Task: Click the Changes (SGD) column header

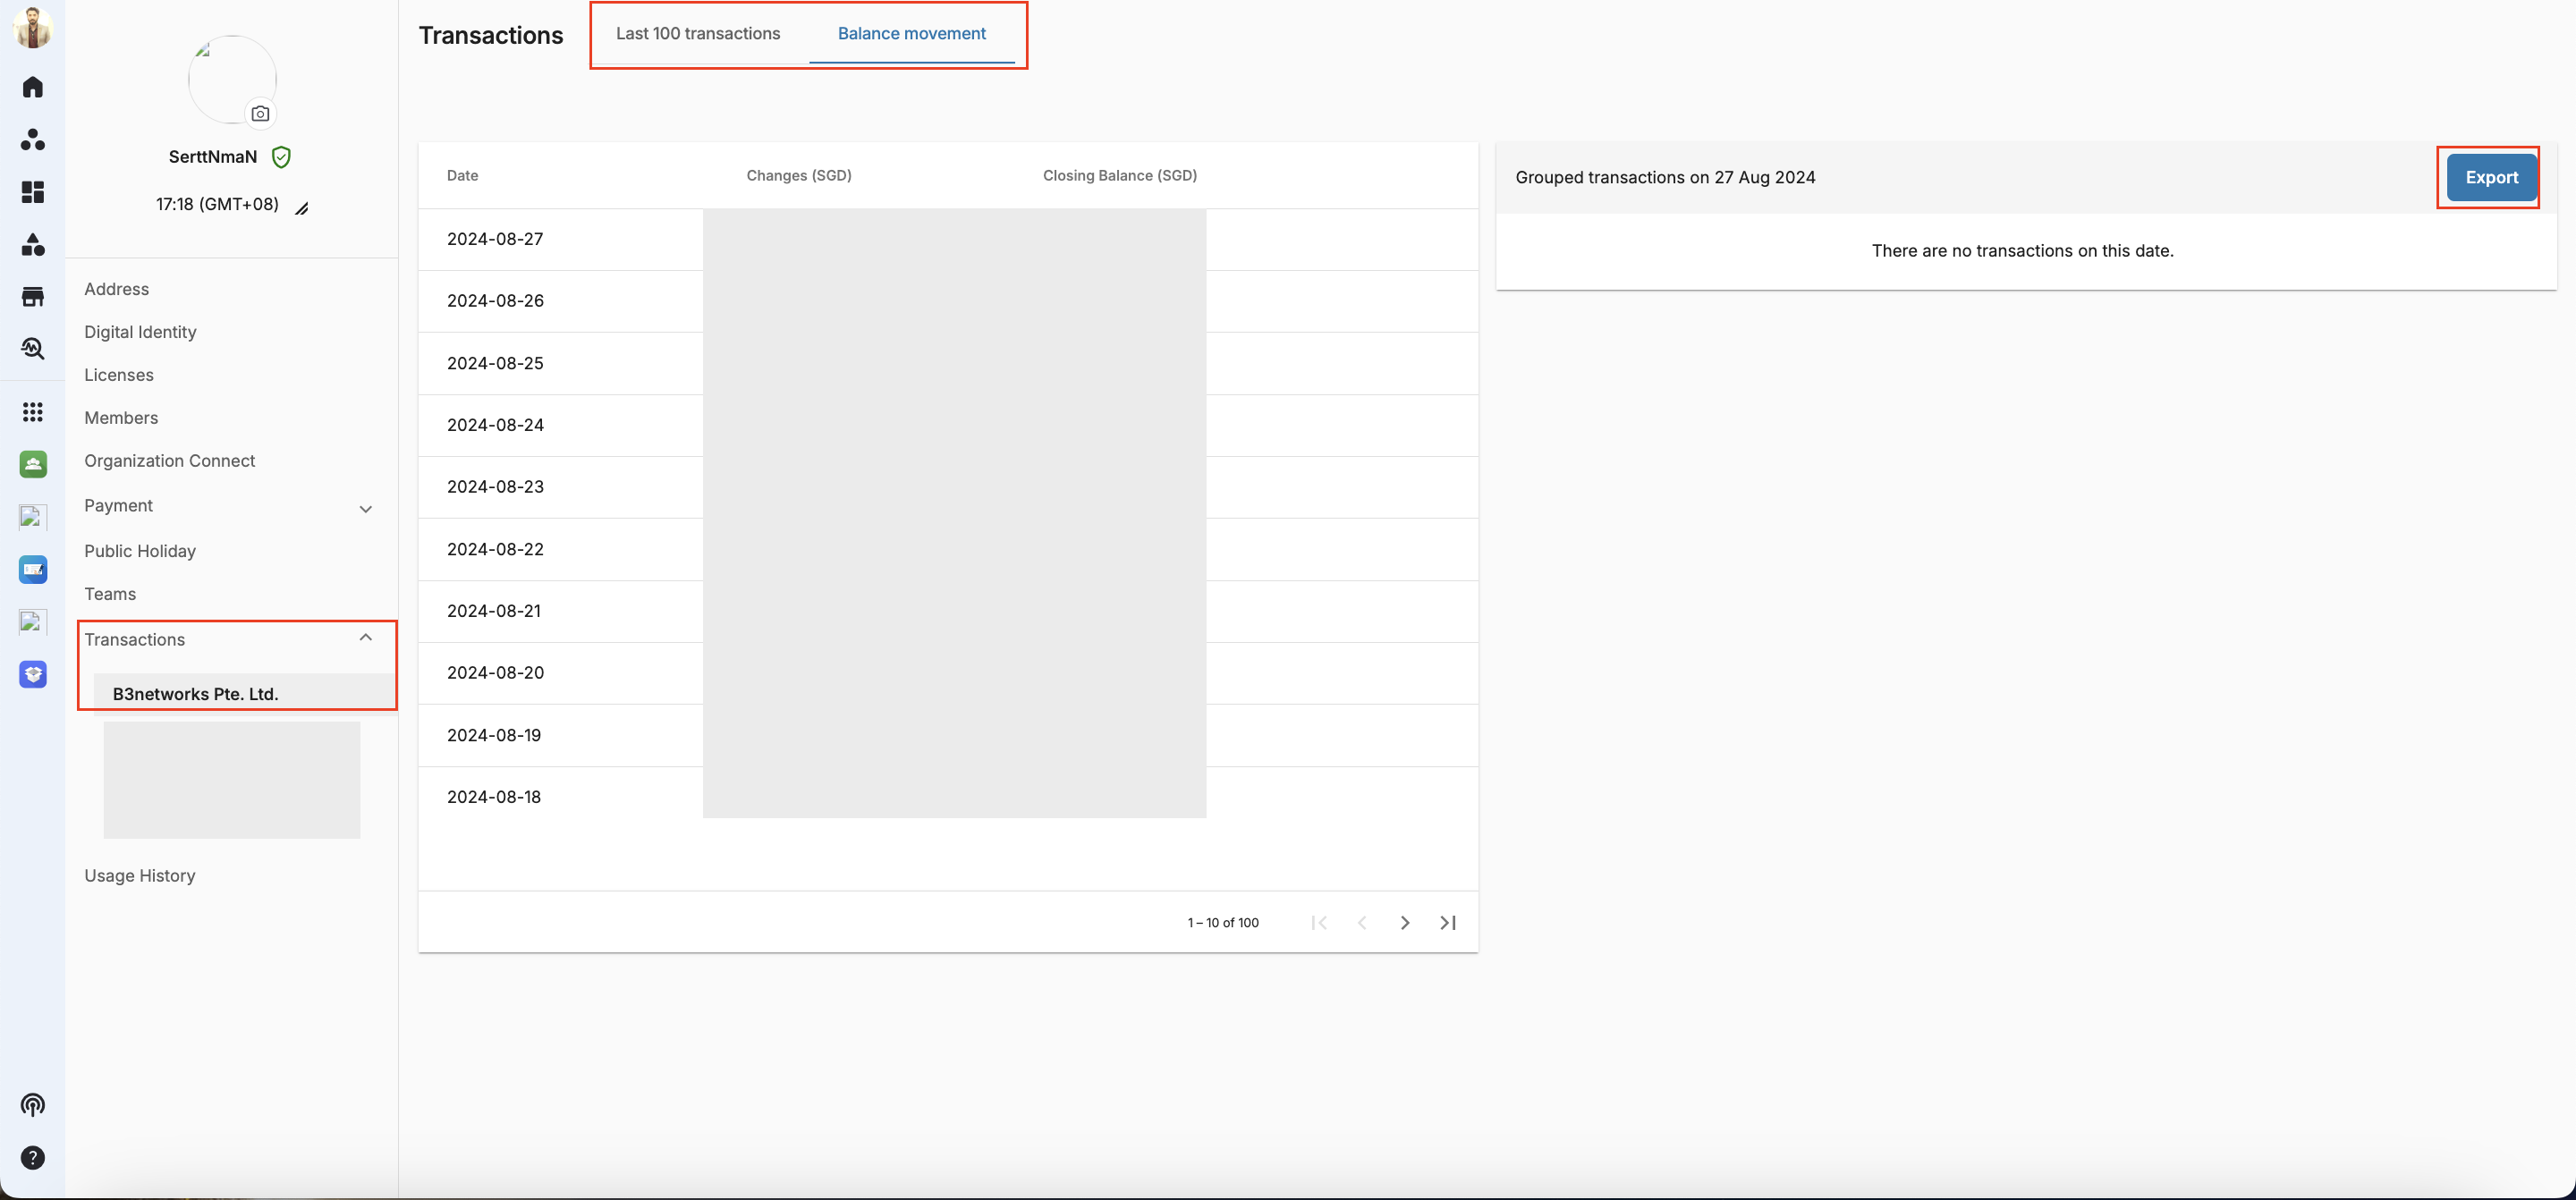Action: 799,176
